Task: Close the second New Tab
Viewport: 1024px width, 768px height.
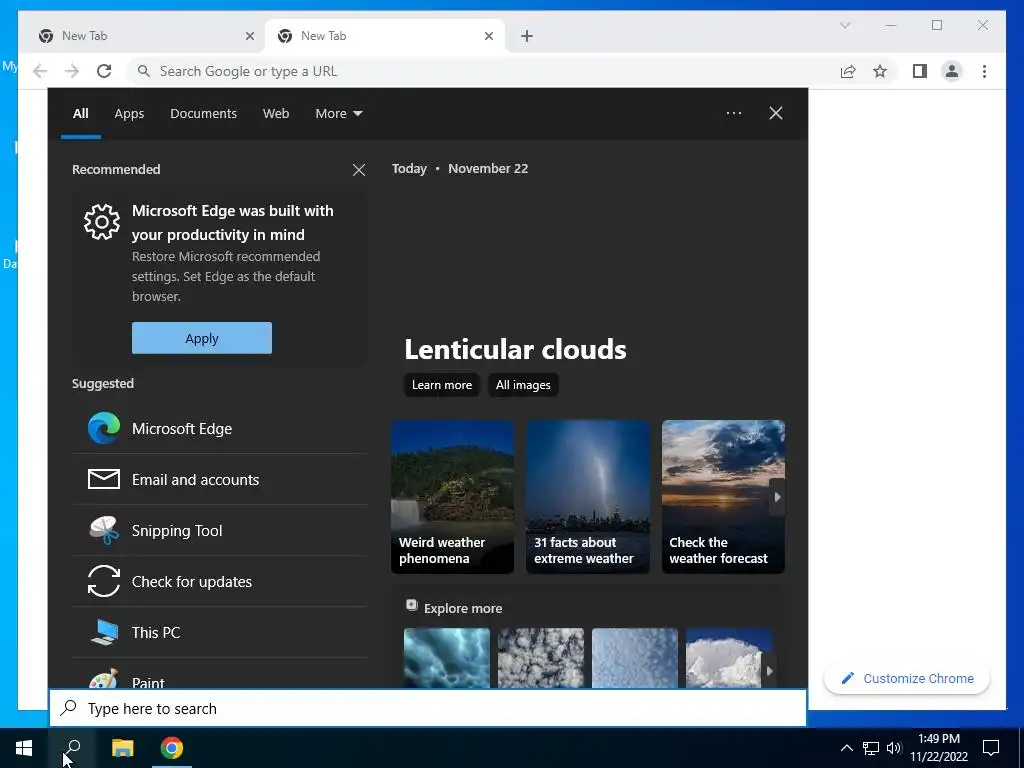Action: (x=488, y=36)
